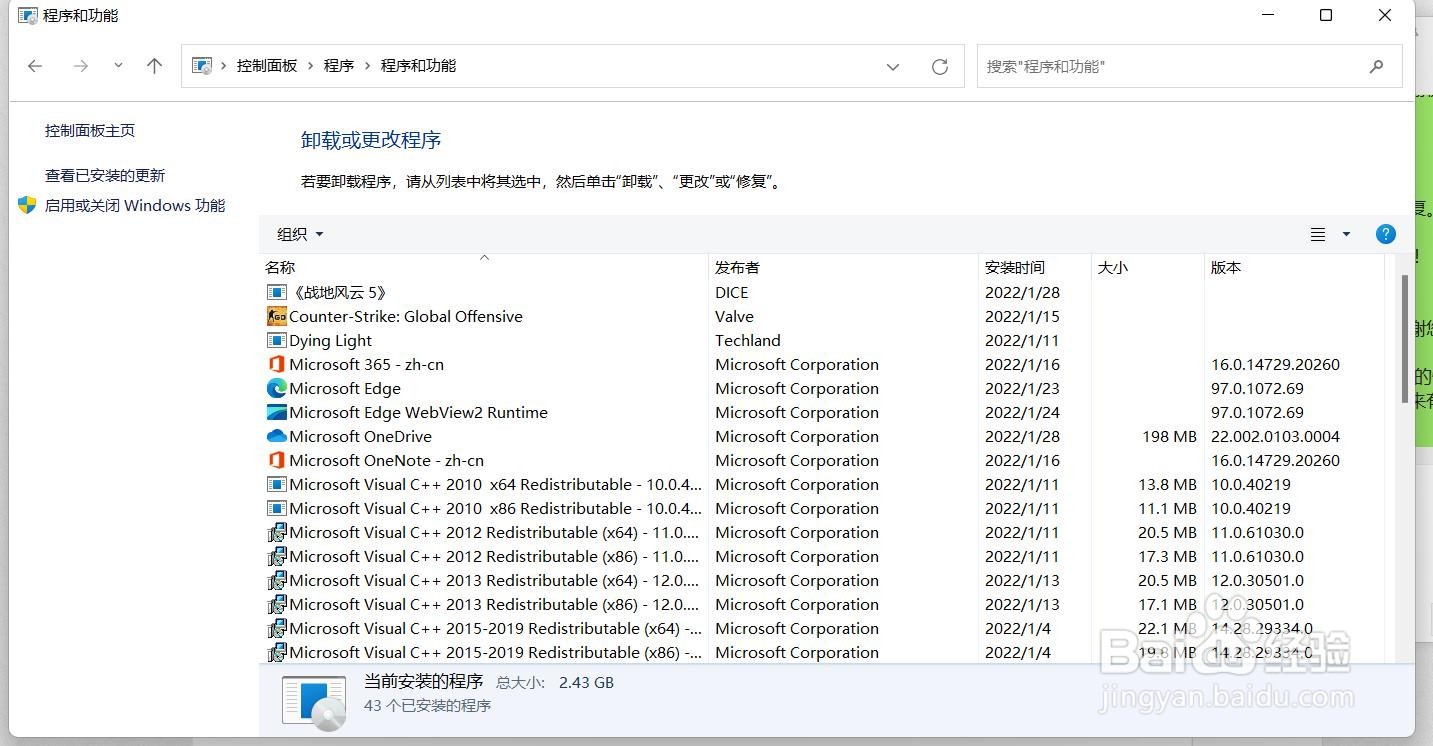Open the 组织 dropdown menu
Image resolution: width=1433 pixels, height=746 pixels.
coord(300,234)
